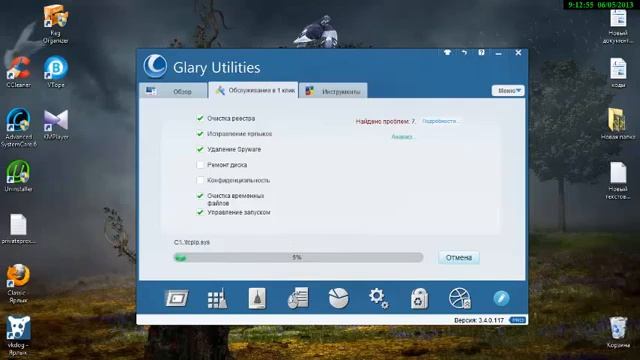Click the Registry Cleaner grid-broom icon
The width and height of the screenshot is (640, 360).
click(217, 298)
